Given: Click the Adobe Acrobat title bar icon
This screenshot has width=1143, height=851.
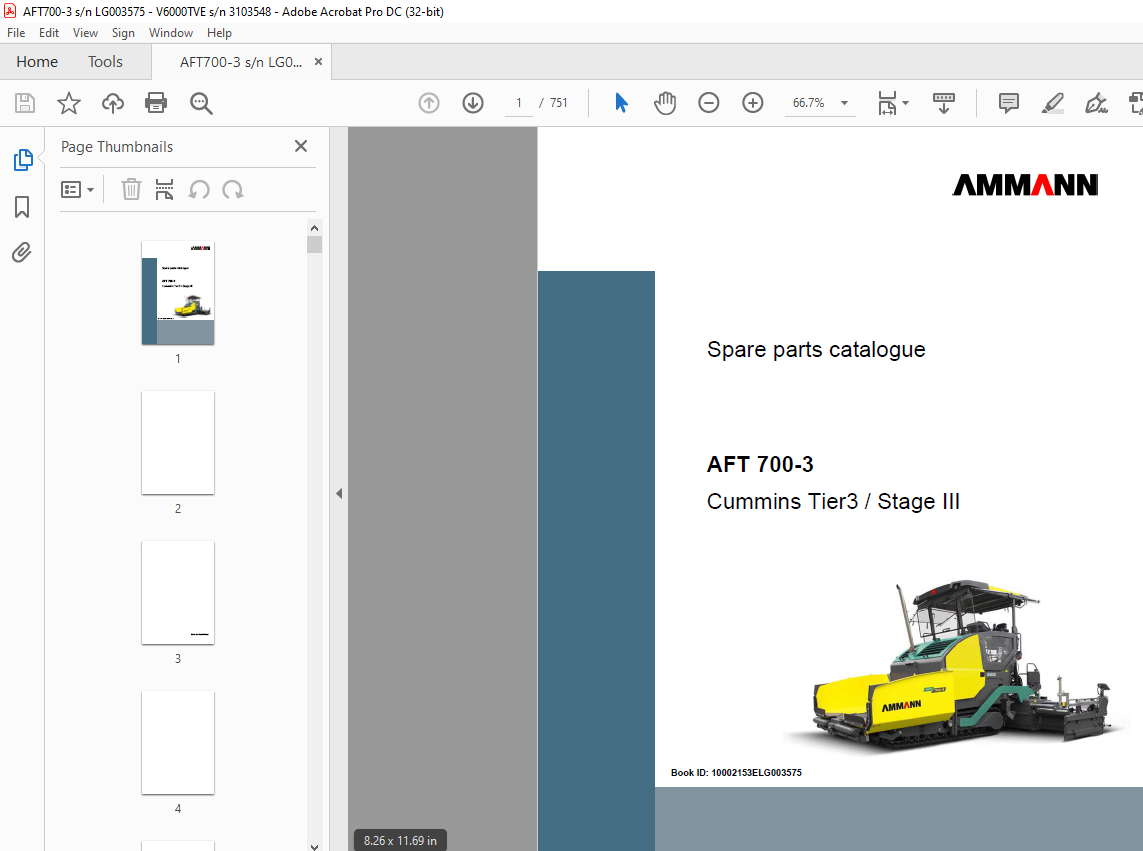Looking at the screenshot, I should [x=9, y=11].
